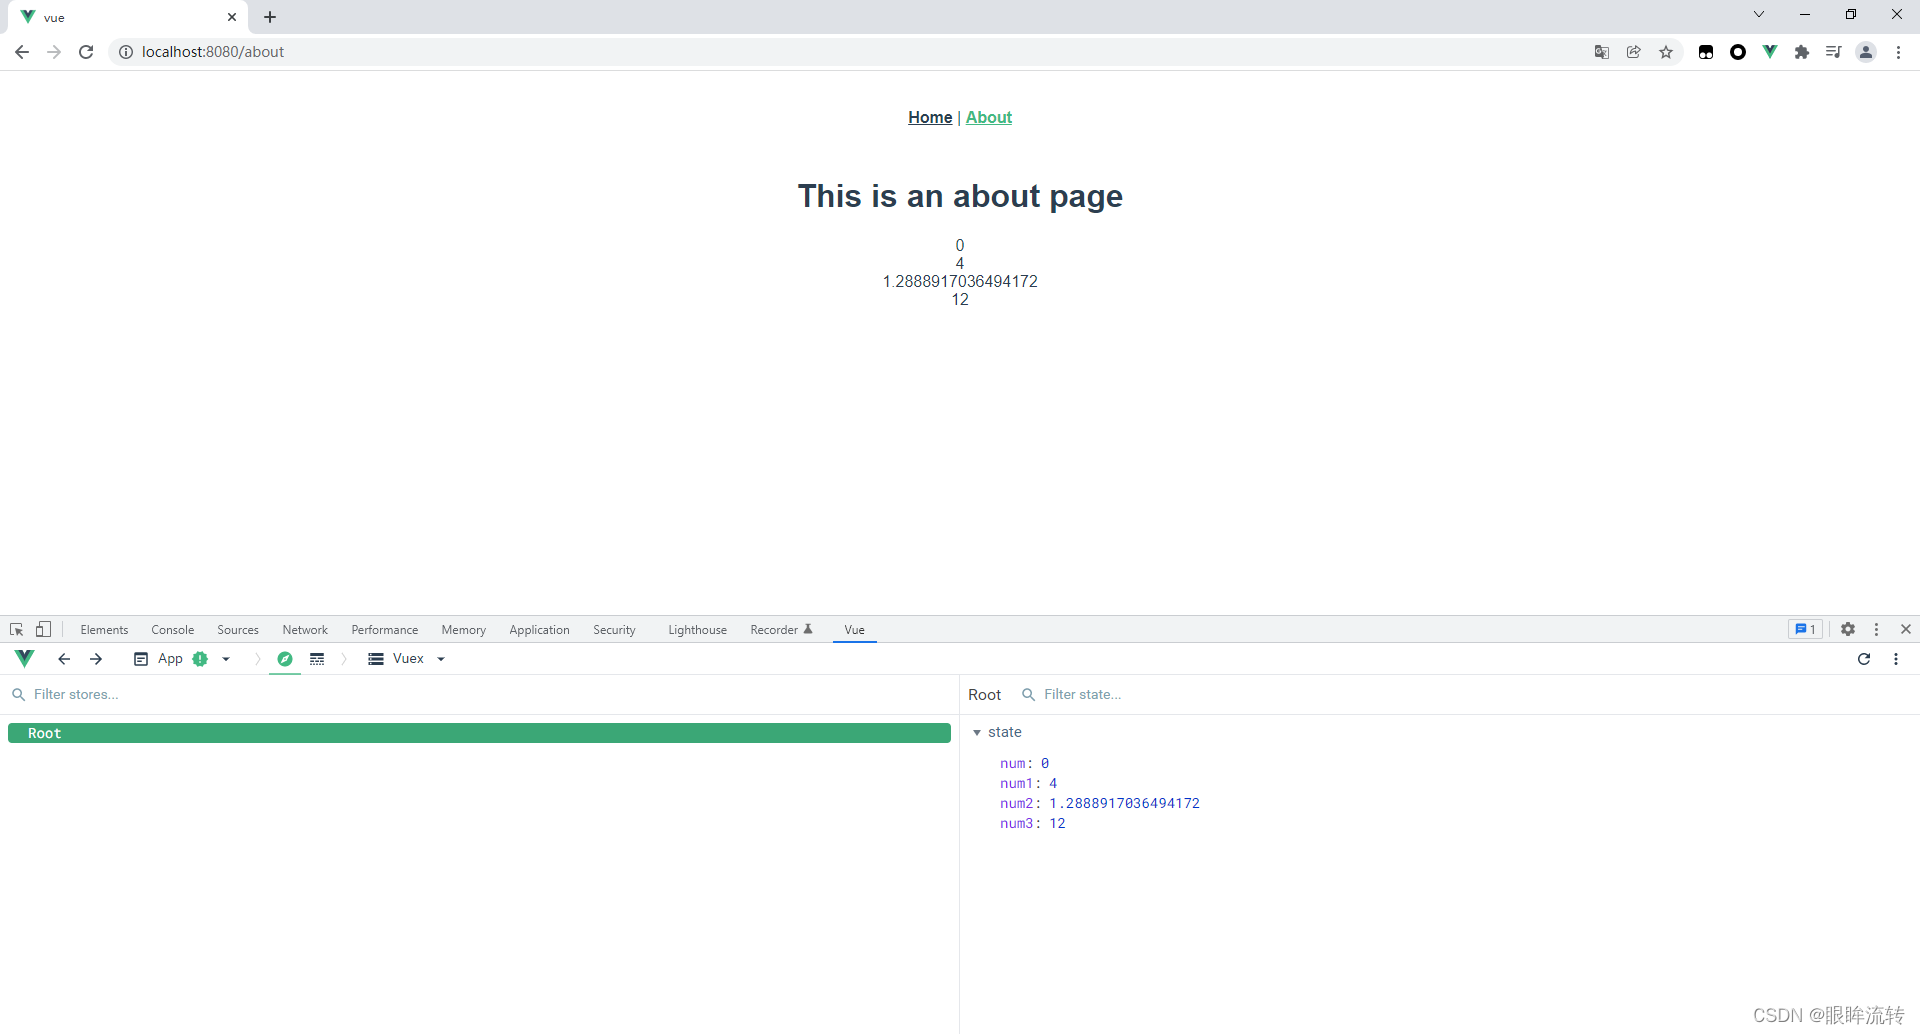Open DevTools customize three-dot menu

[1877, 629]
